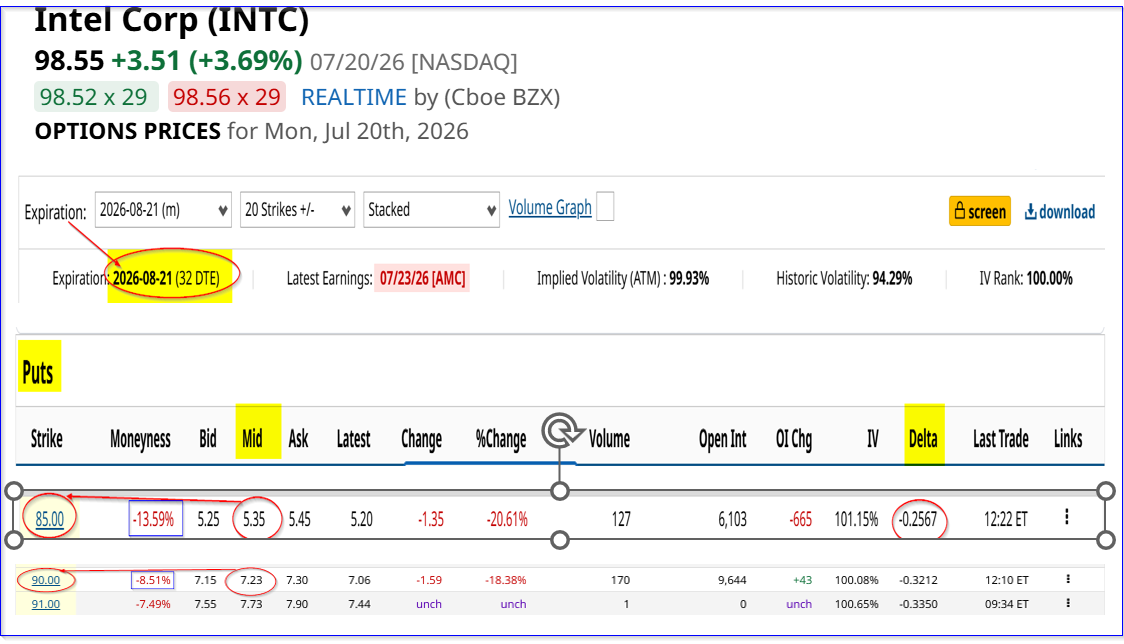Click the last trade time 12:22 ET

(1005, 519)
